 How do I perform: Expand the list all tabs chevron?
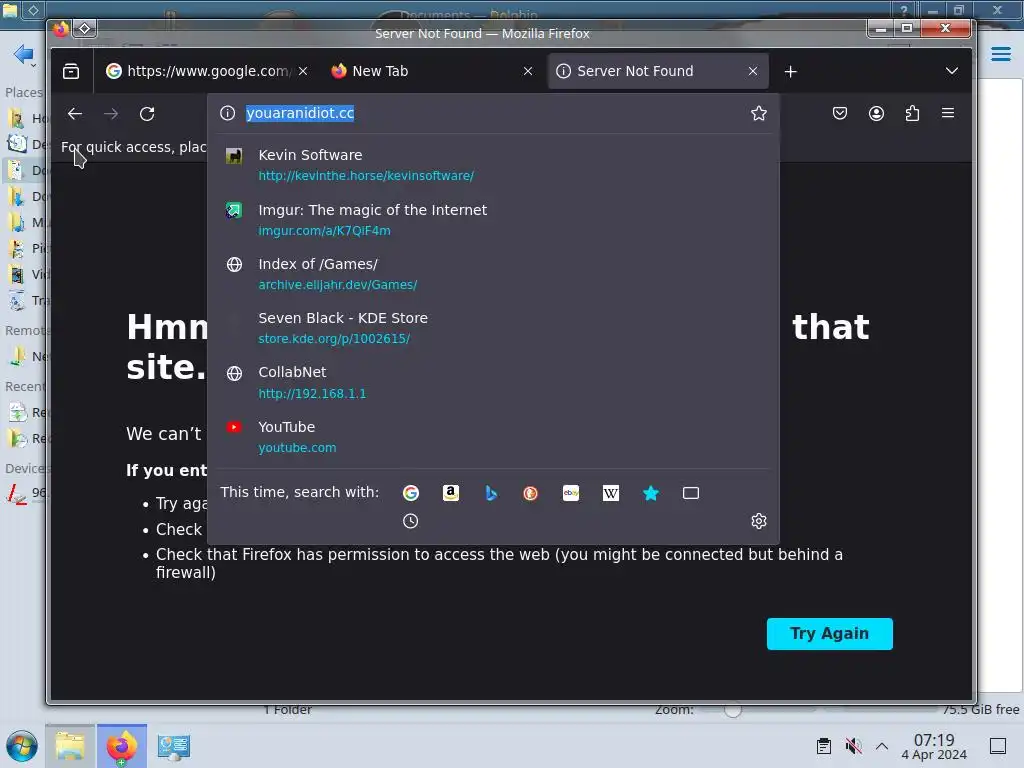(x=952, y=71)
